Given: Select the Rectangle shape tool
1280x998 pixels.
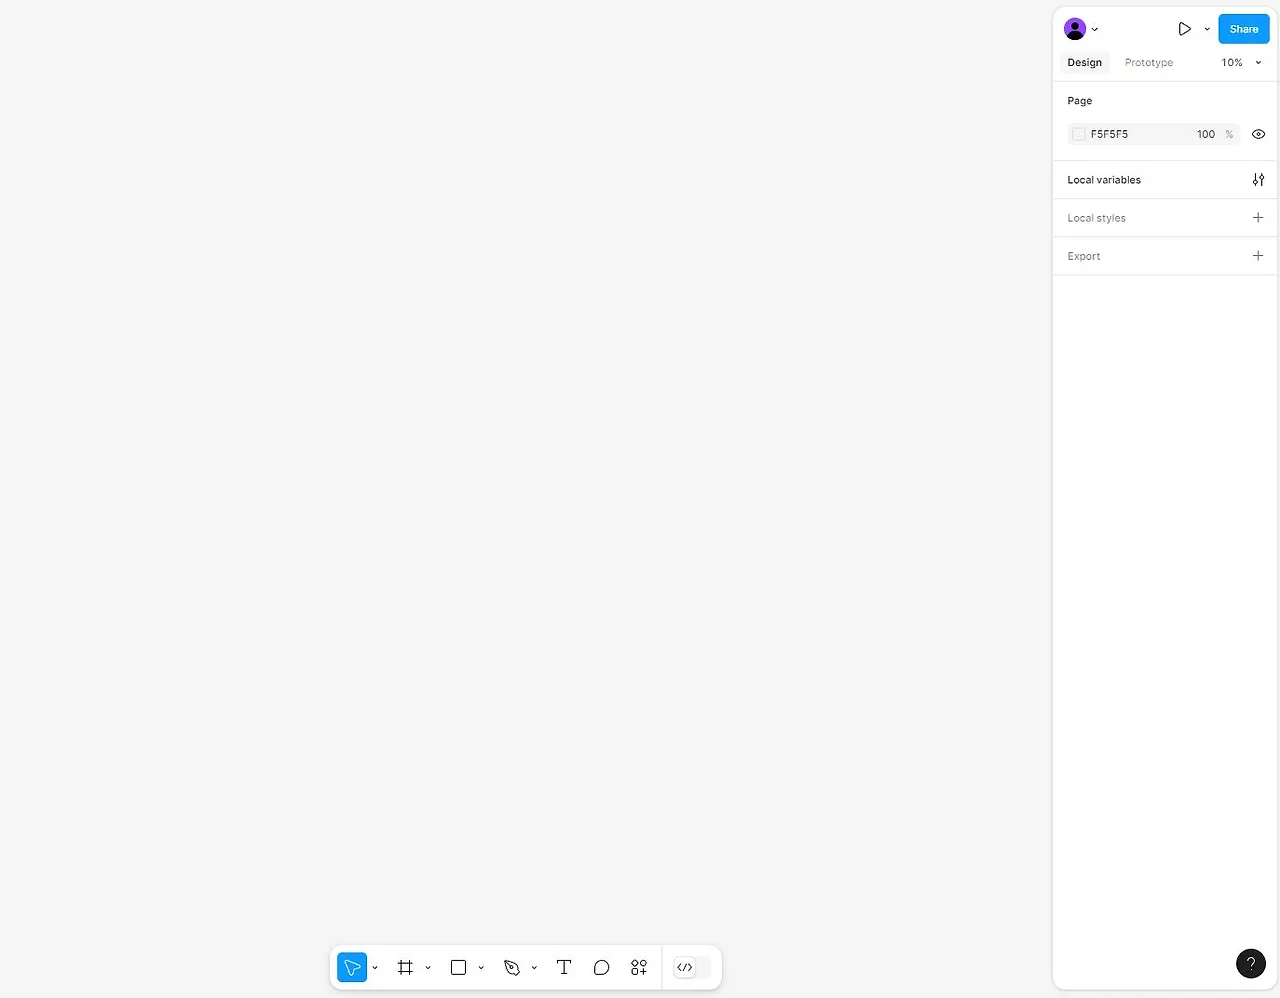Looking at the screenshot, I should pyautogui.click(x=458, y=967).
